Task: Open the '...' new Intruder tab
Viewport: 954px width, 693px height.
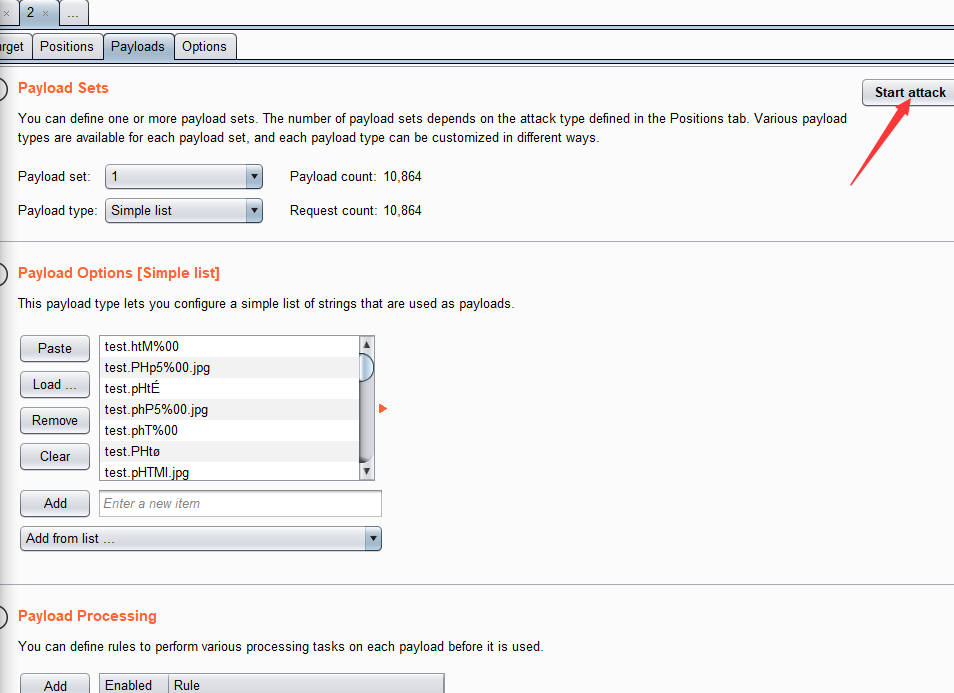Action: coord(73,13)
